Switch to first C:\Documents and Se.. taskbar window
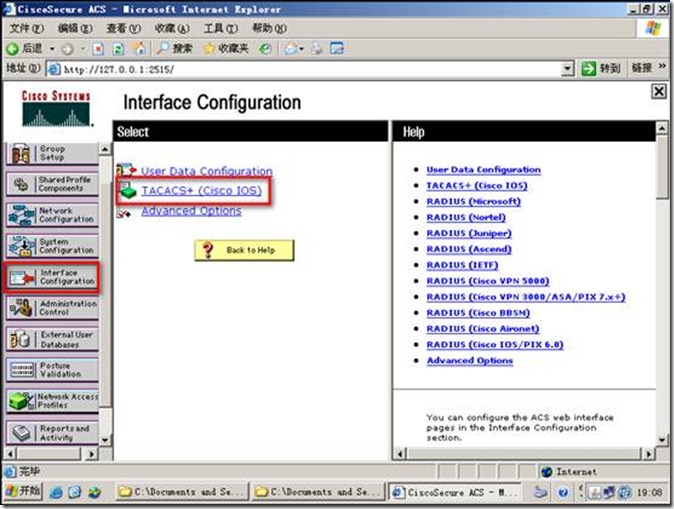 [x=182, y=492]
